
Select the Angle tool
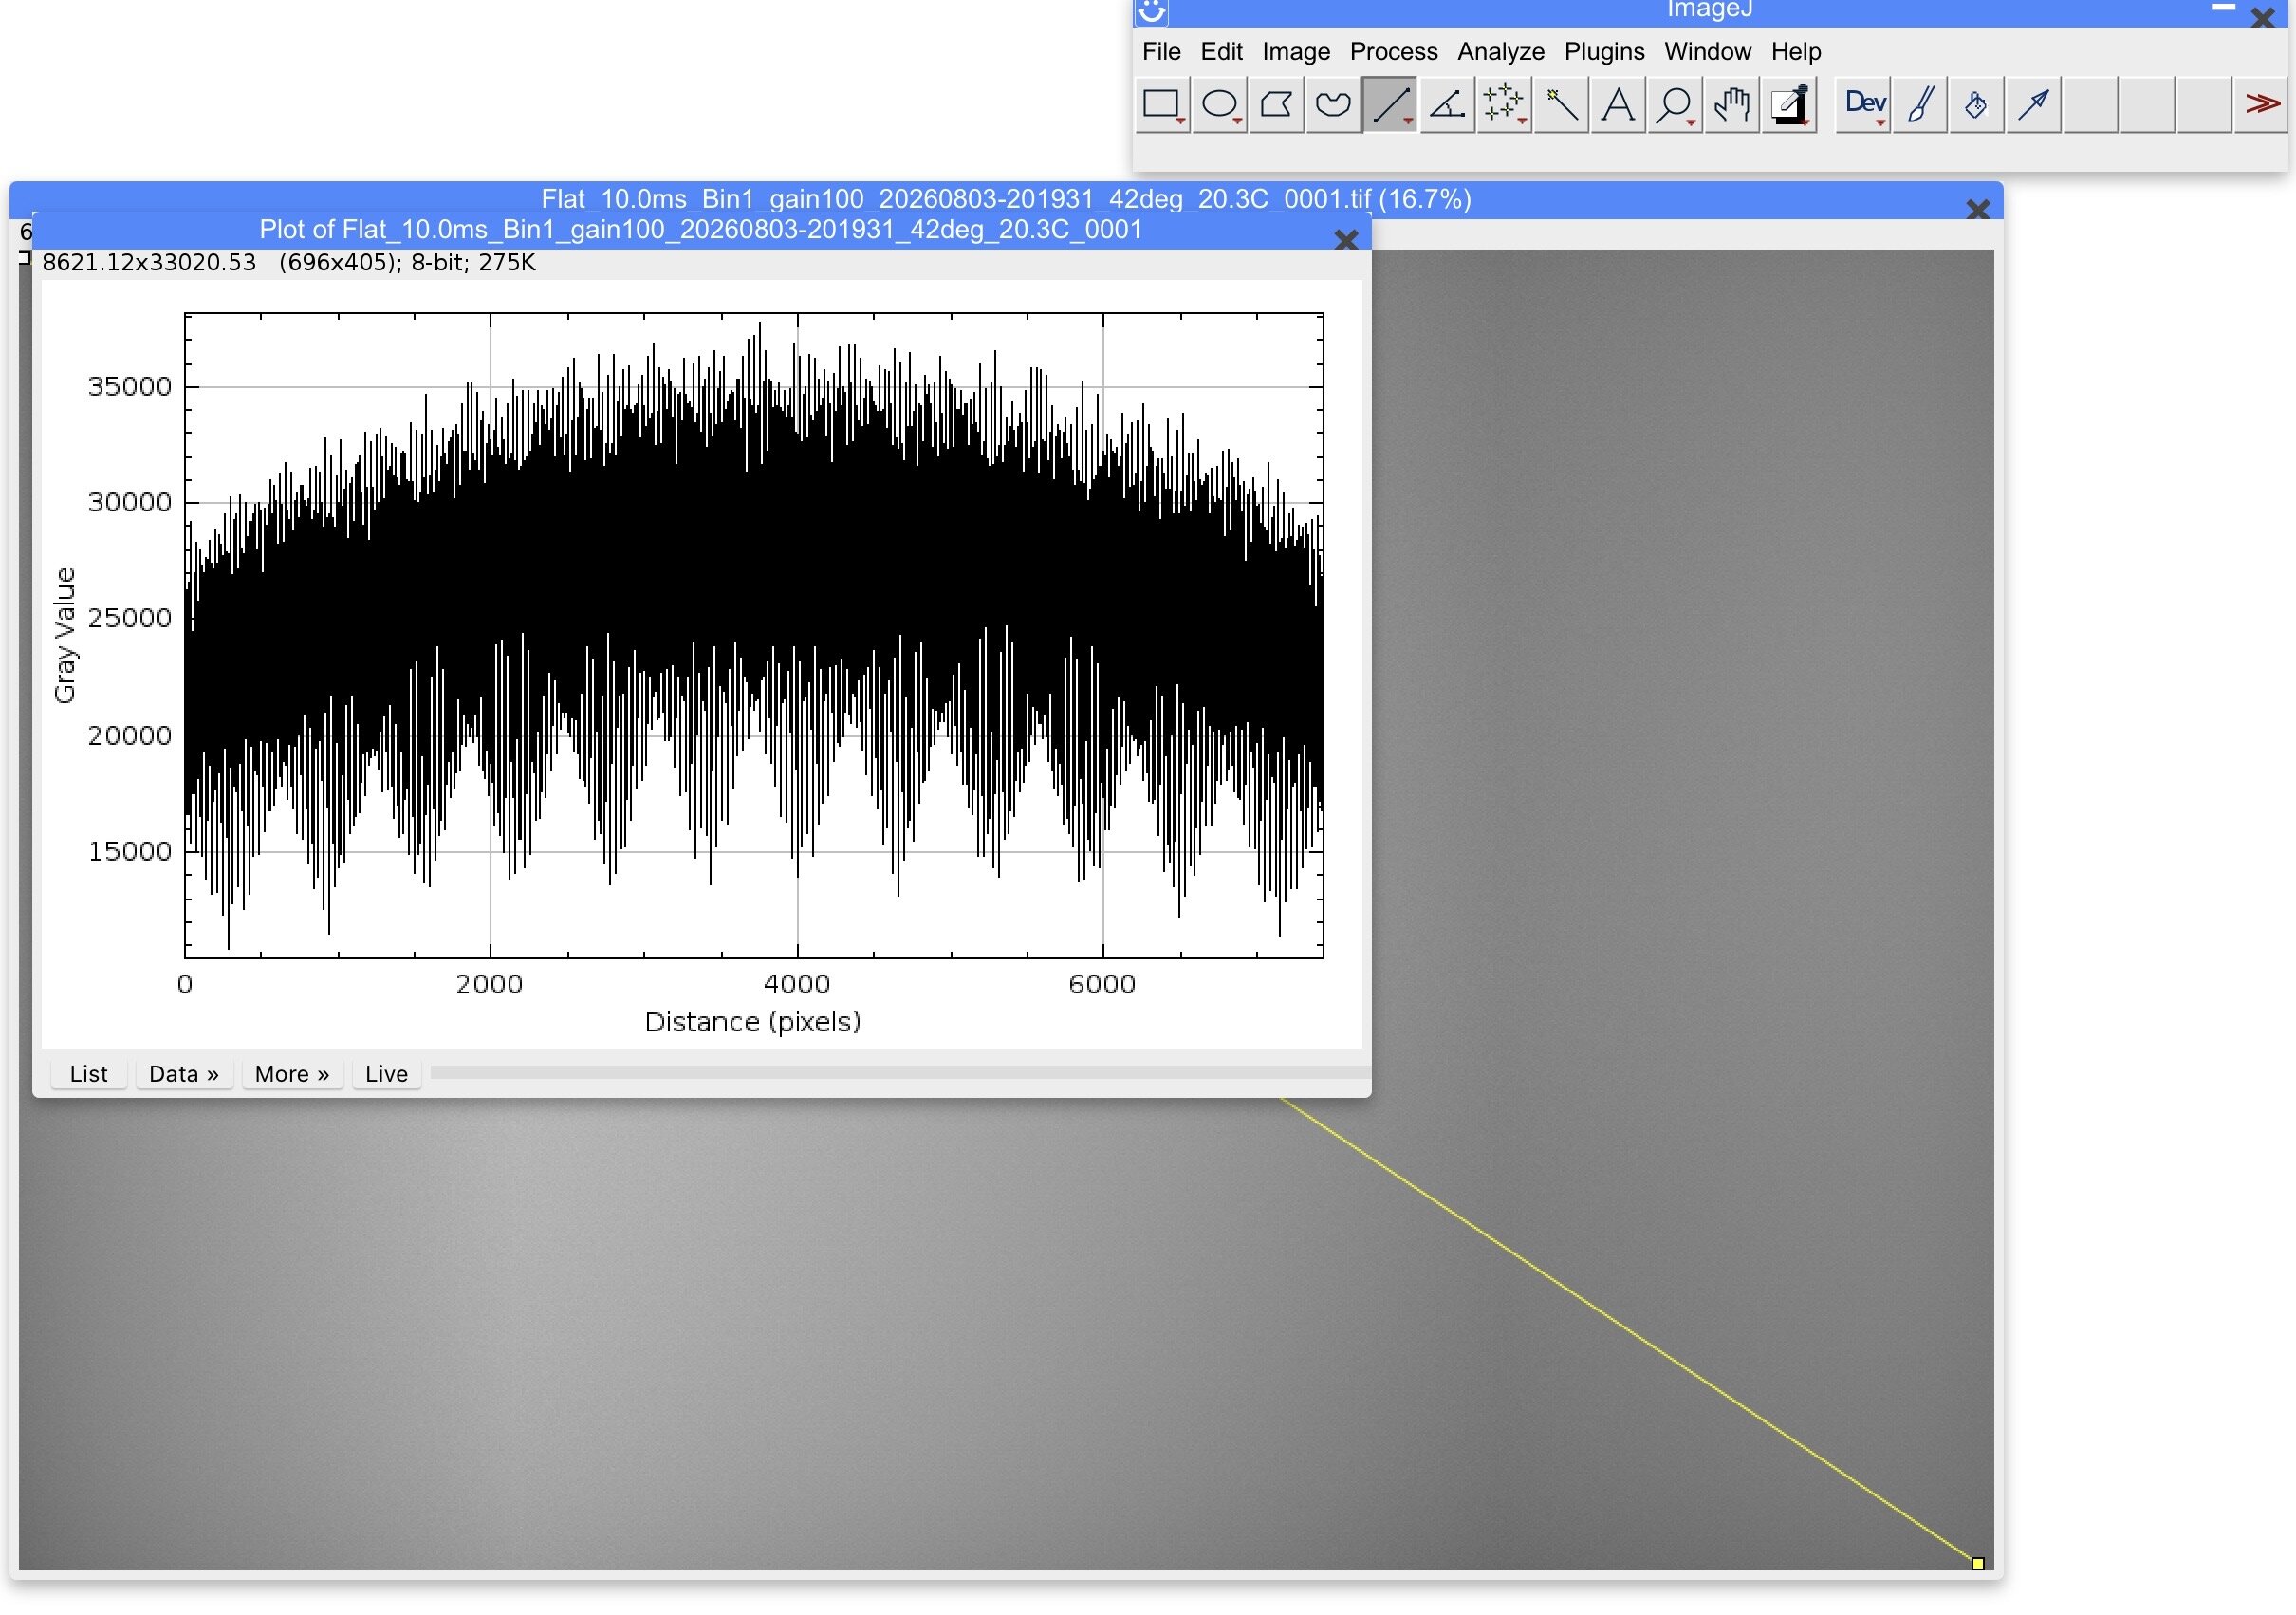pos(1447,104)
